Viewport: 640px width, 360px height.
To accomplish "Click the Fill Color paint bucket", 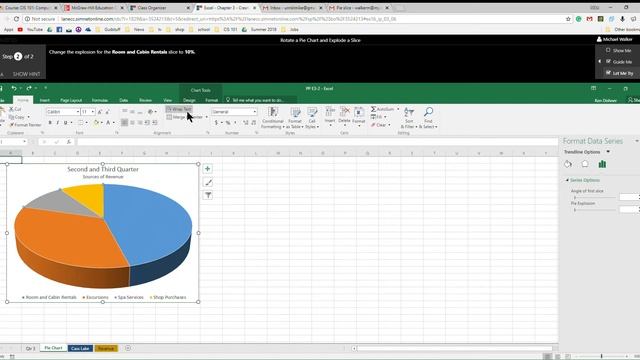I will (x=96, y=122).
